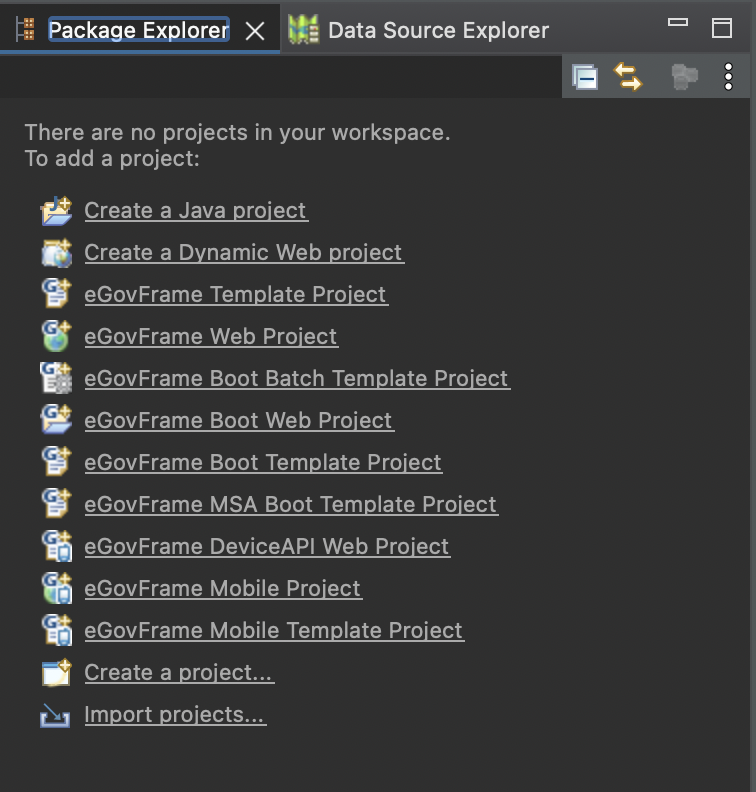Maximize the Package Explorer view
The width and height of the screenshot is (756, 792).
click(722, 28)
